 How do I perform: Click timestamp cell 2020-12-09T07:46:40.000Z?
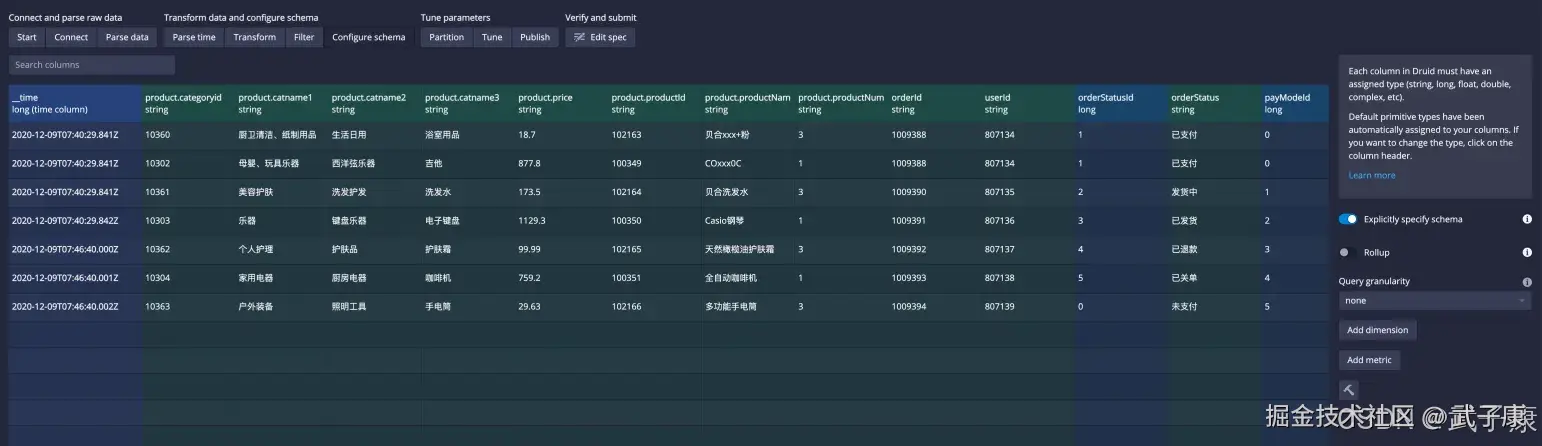75,249
